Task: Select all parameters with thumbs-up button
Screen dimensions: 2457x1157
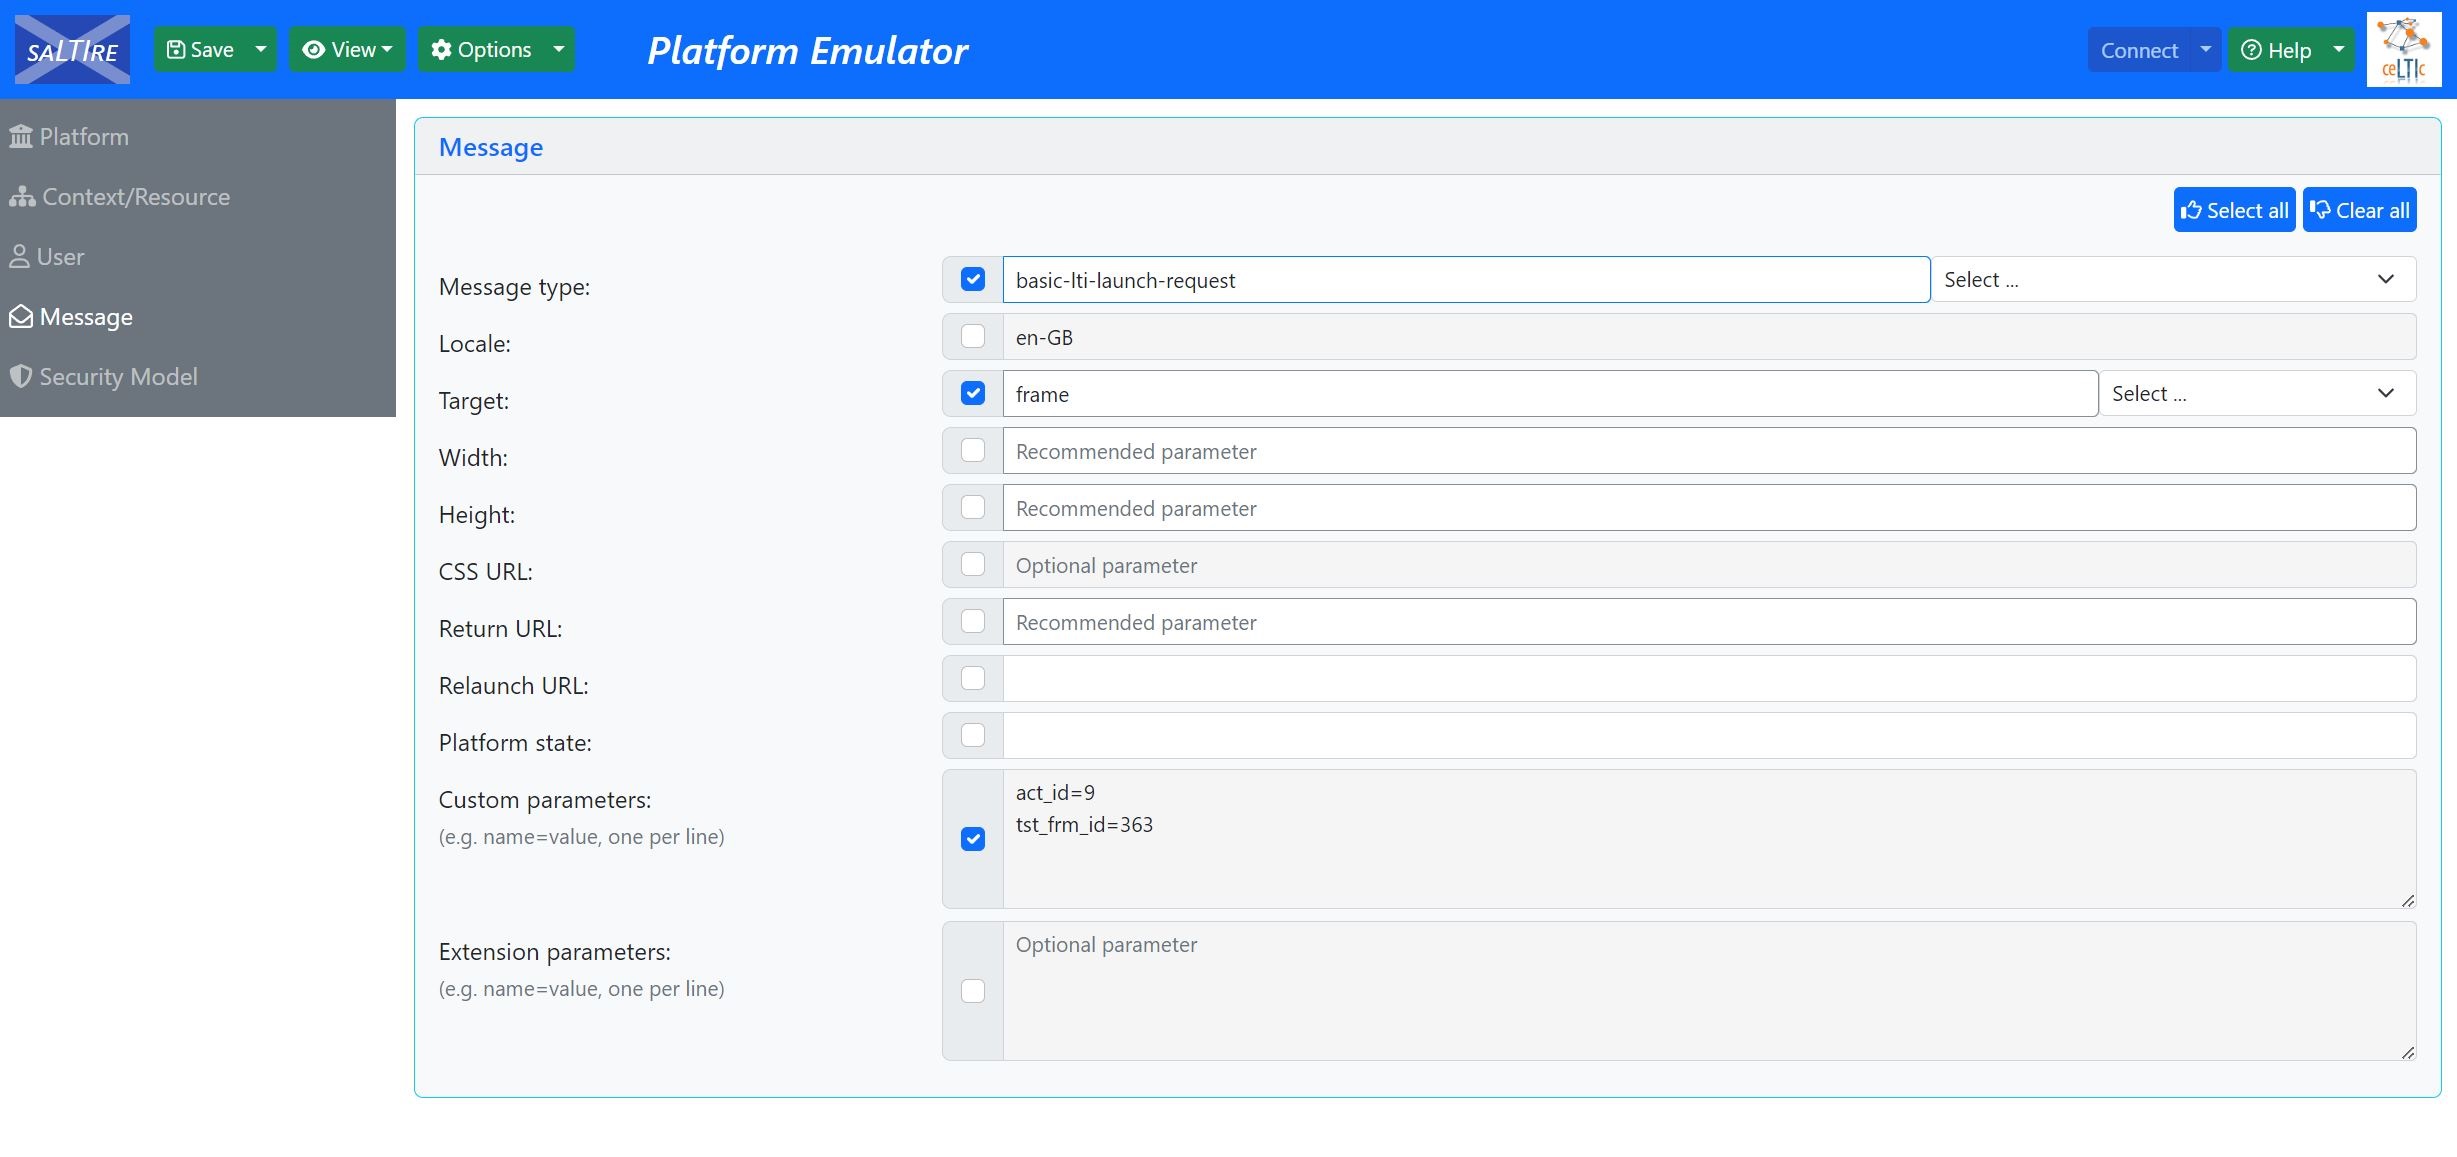Action: (2234, 210)
